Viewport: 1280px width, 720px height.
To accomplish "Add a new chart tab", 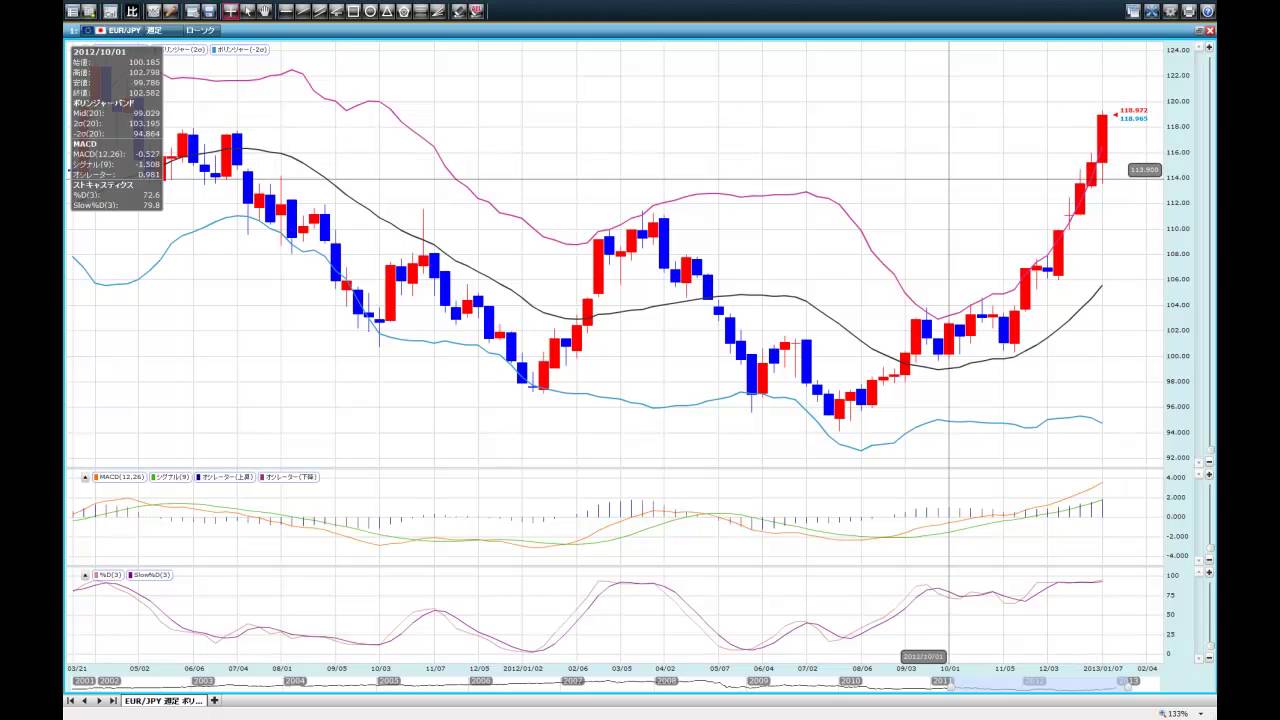I will [x=214, y=701].
